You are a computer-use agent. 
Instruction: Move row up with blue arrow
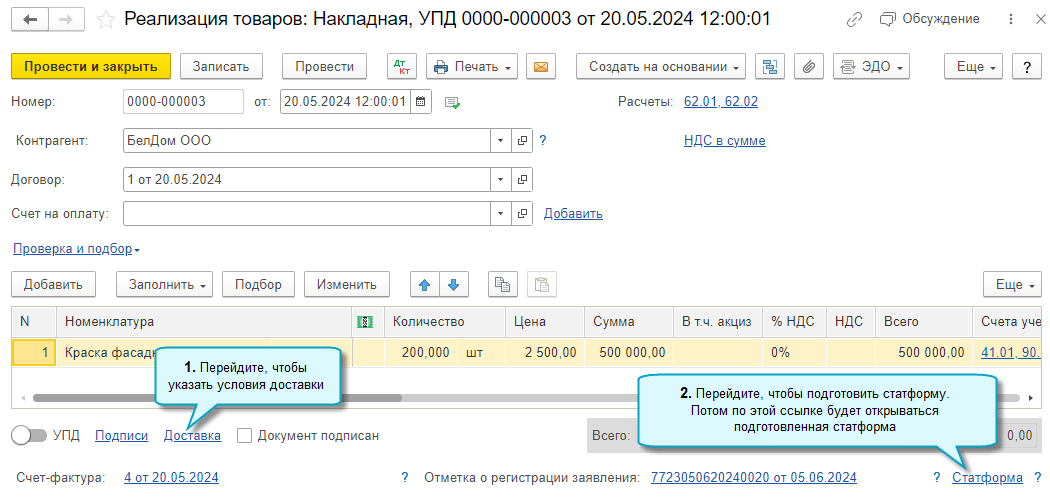(425, 284)
